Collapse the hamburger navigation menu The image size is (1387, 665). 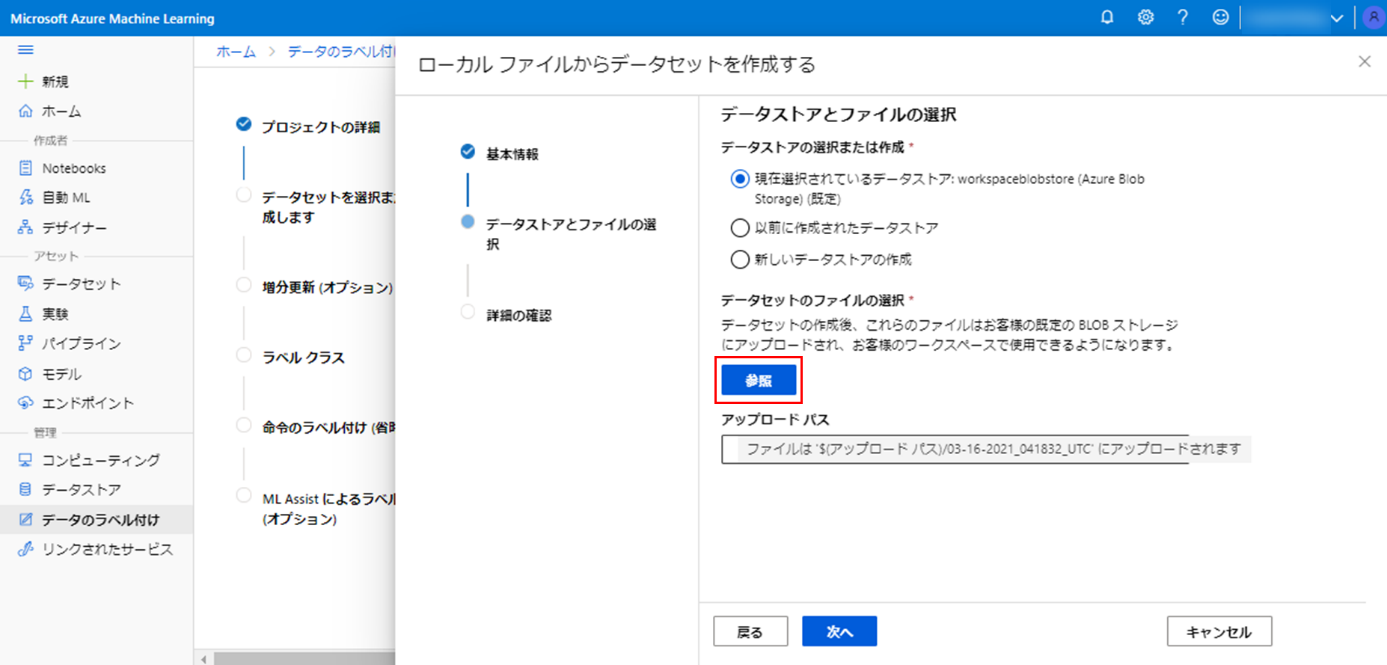pos(26,50)
